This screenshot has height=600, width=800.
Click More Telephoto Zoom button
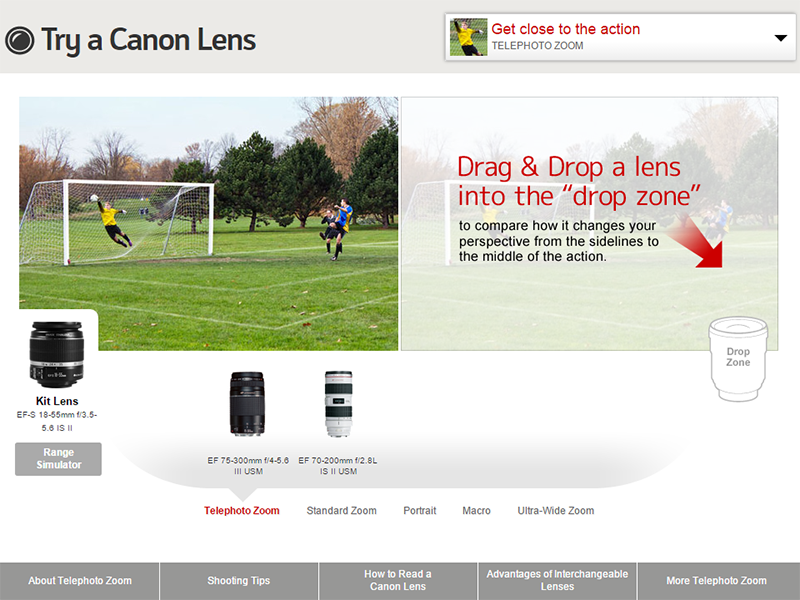[718, 581]
